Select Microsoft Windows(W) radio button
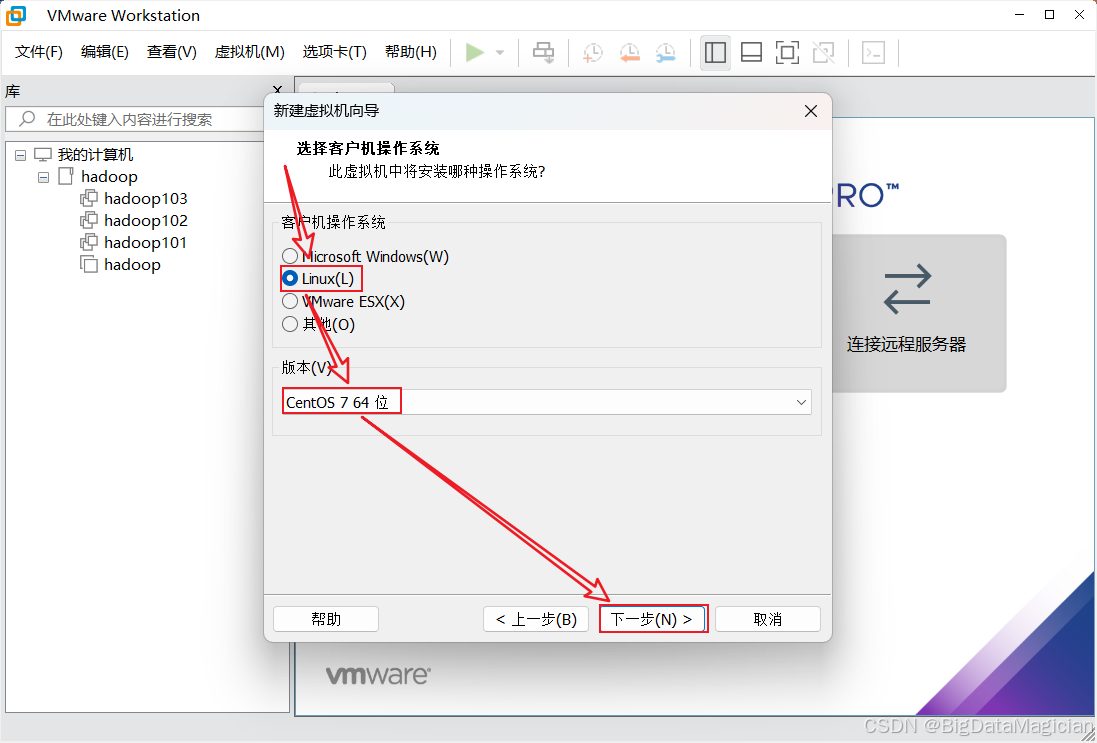Viewport: 1097px width, 743px height. [290, 257]
